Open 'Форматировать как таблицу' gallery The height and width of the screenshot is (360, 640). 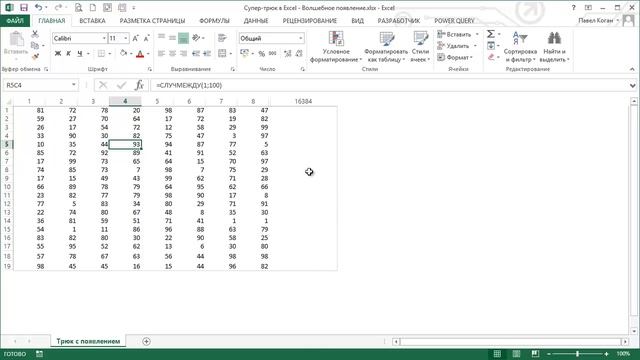[x=386, y=47]
